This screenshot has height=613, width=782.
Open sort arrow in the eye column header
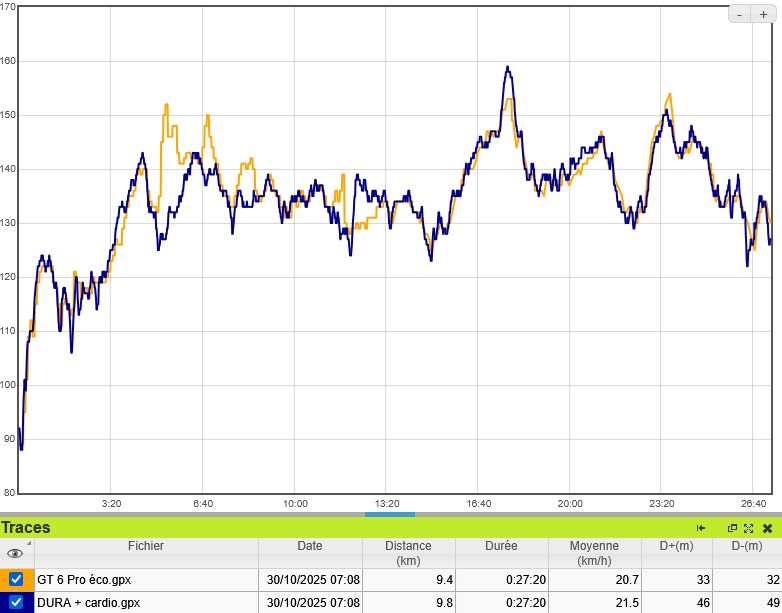pyautogui.click(x=29, y=544)
